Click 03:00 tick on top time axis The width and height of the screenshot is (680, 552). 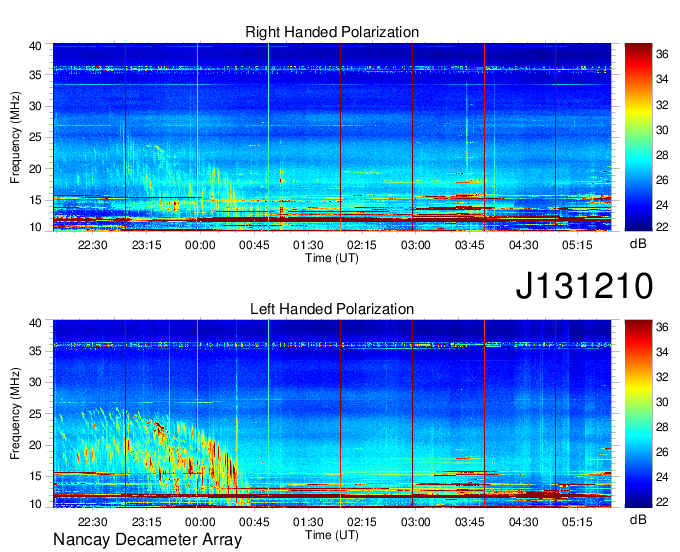tap(415, 245)
